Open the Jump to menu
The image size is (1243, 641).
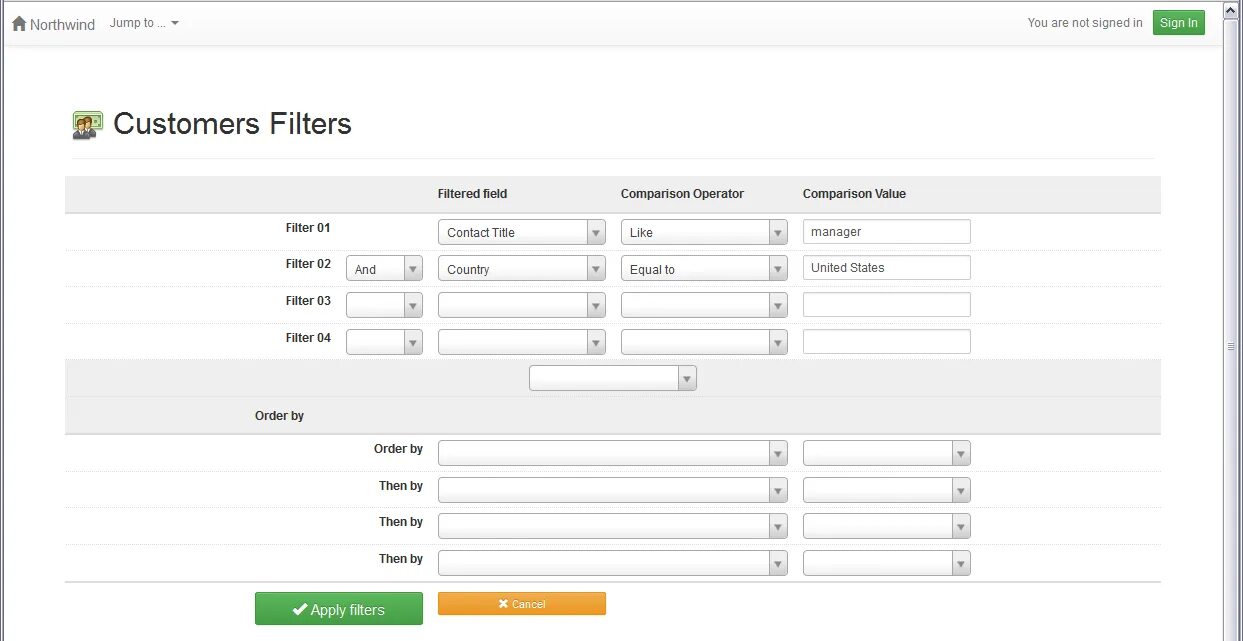(x=144, y=23)
